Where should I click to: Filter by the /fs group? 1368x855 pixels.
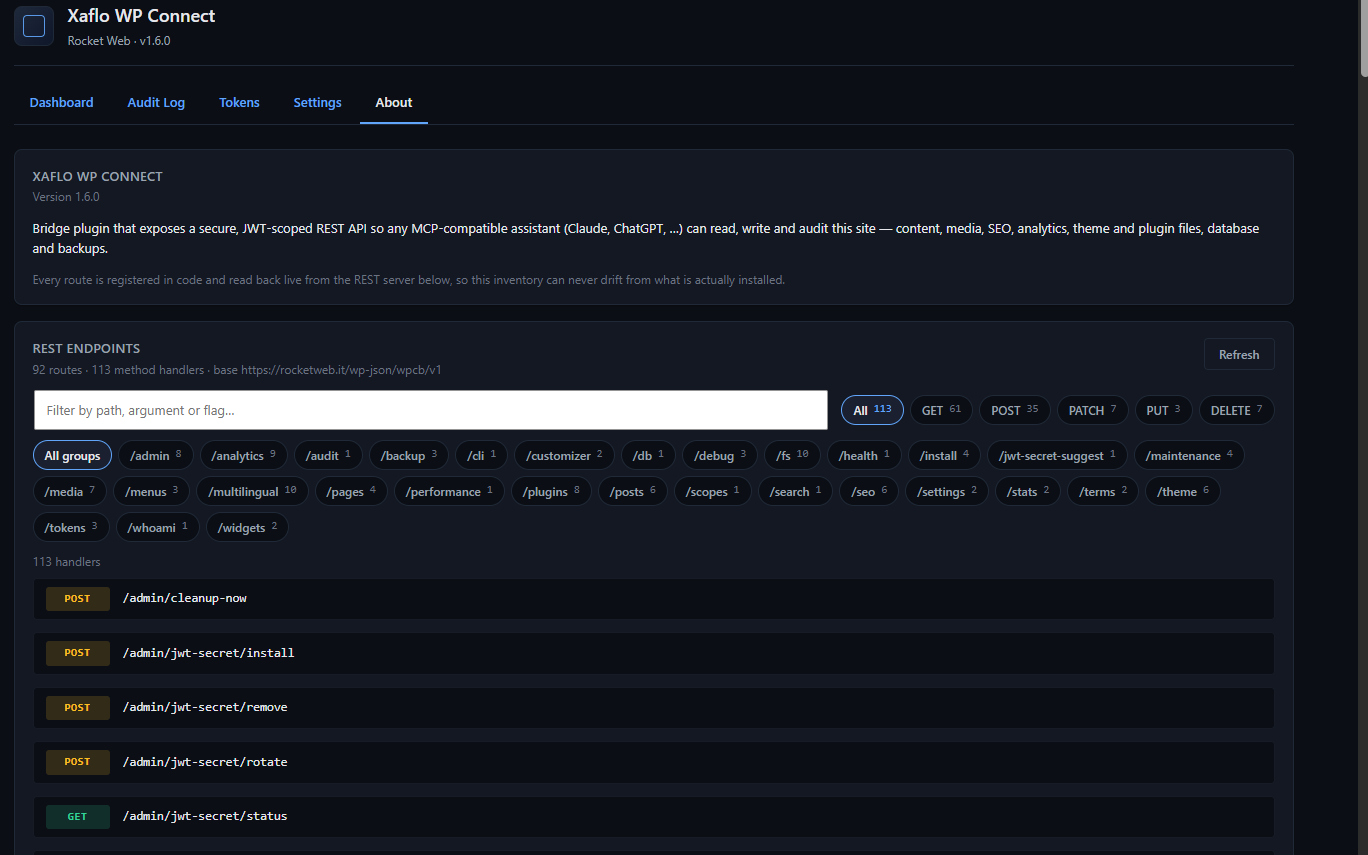793,456
